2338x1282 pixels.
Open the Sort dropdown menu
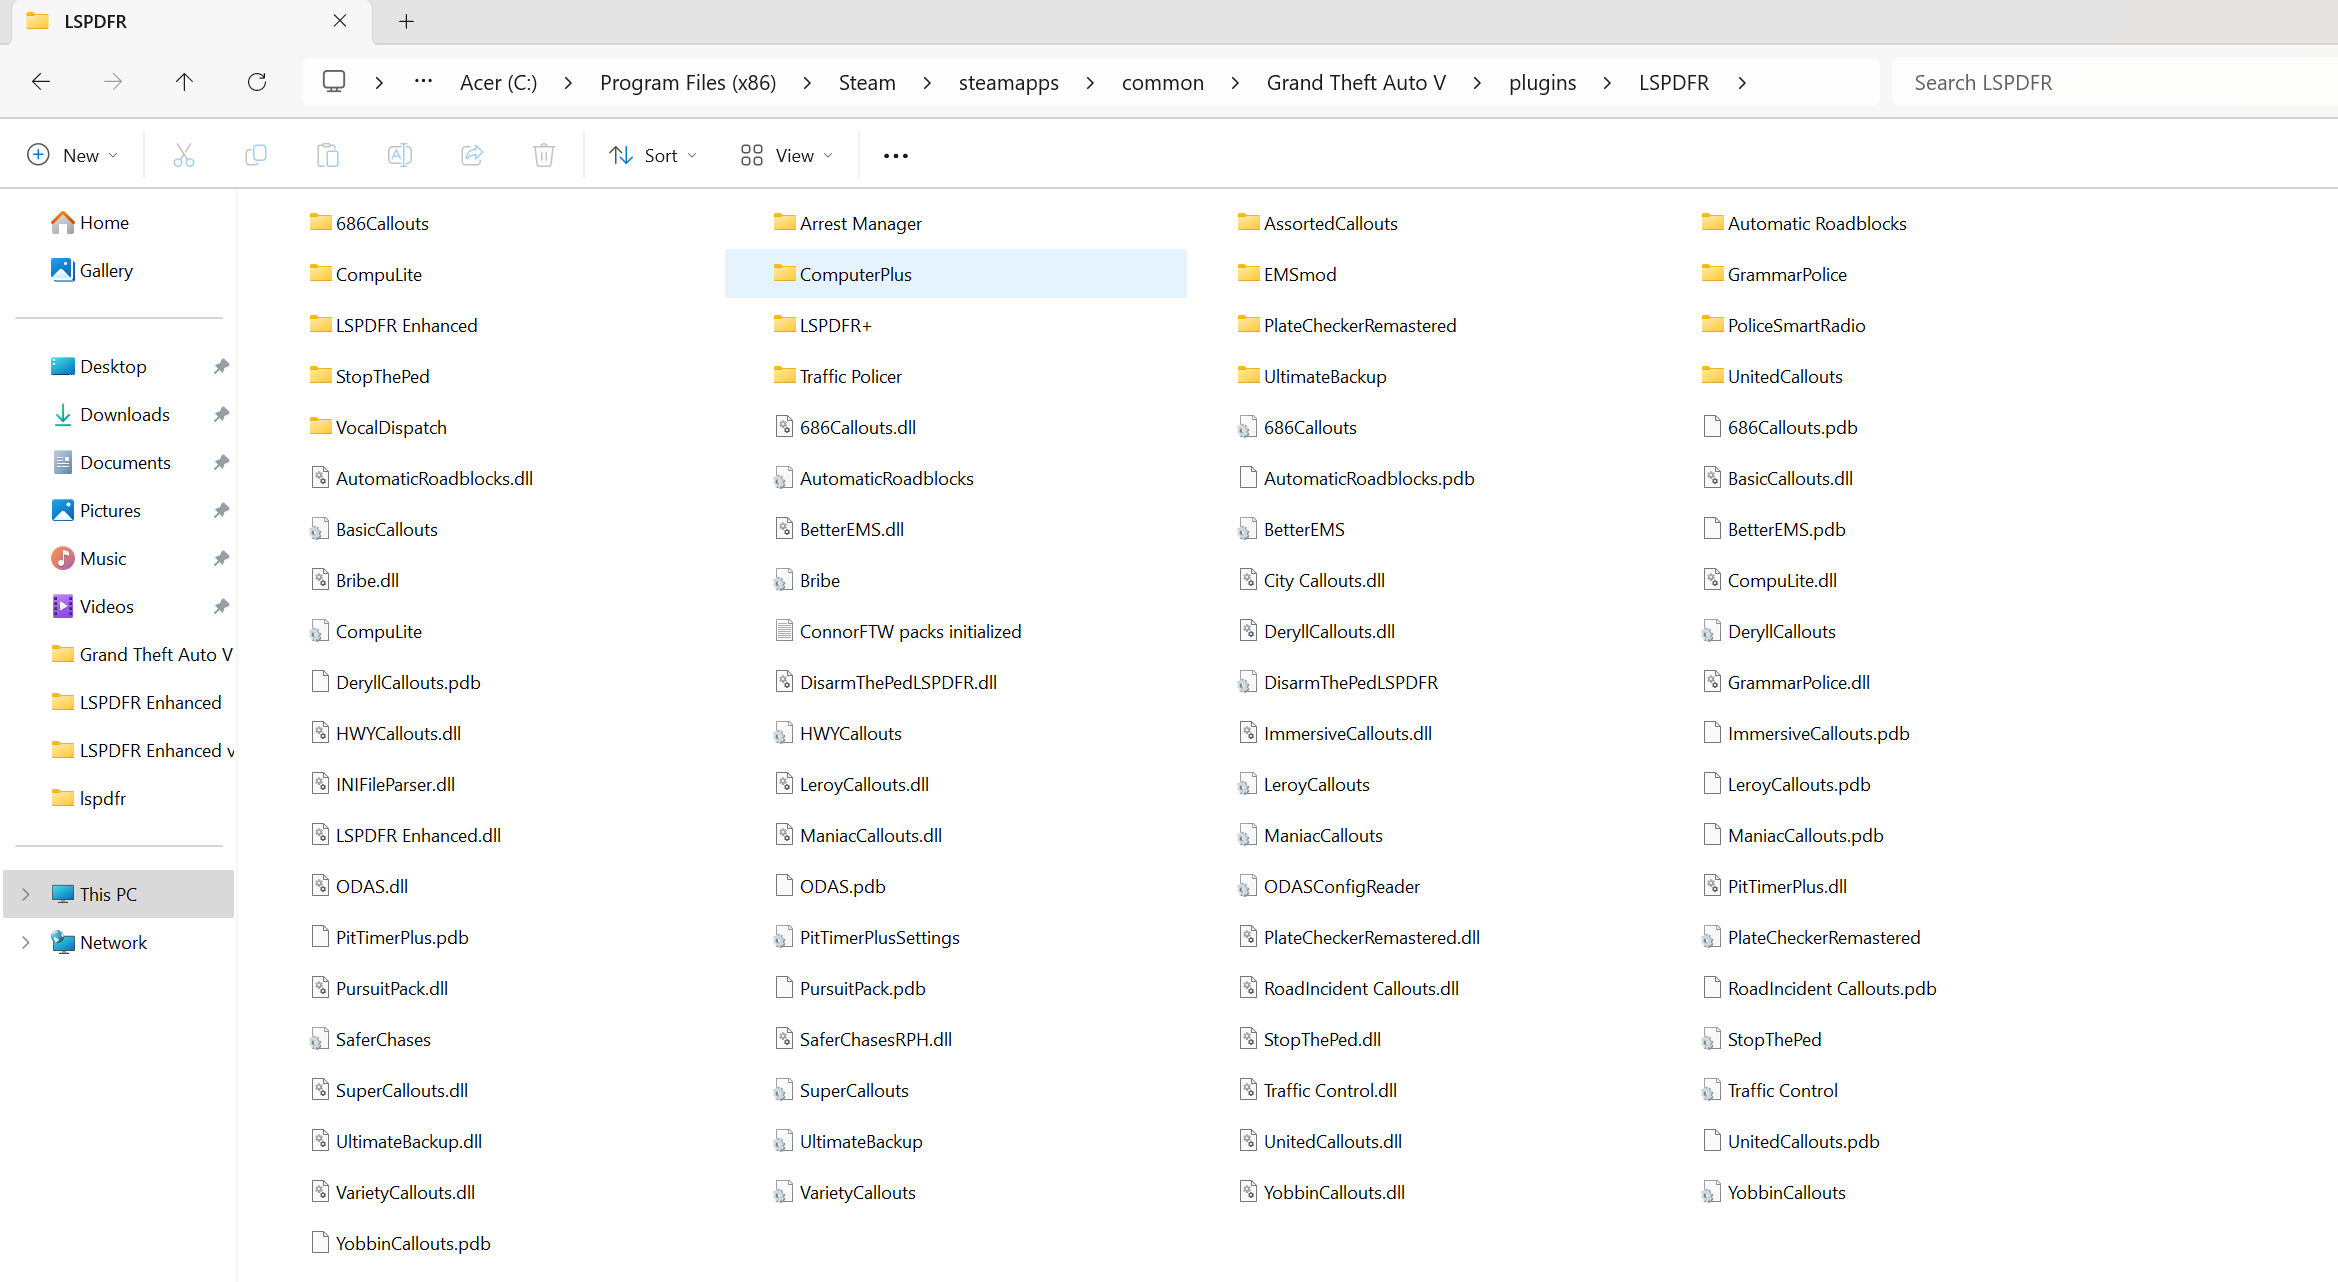pyautogui.click(x=653, y=155)
